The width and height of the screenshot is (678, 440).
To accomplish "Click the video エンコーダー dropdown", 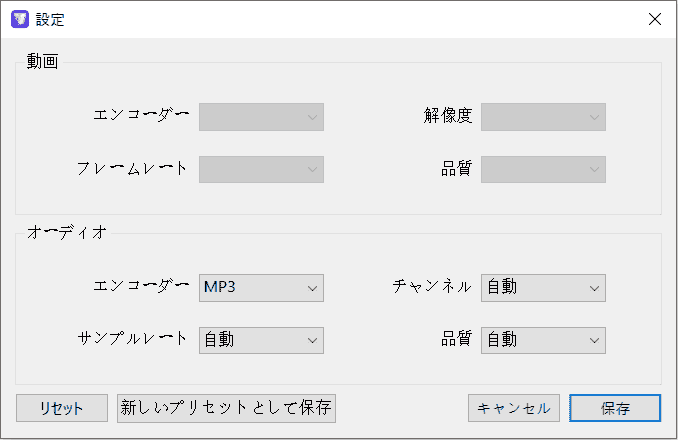I will click(x=261, y=117).
